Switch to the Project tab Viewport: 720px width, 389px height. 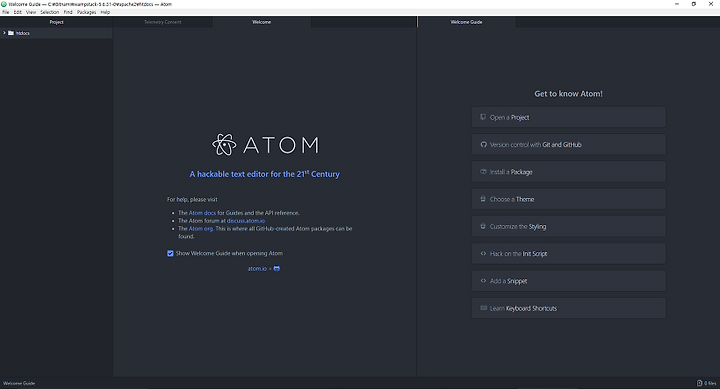(x=56, y=22)
